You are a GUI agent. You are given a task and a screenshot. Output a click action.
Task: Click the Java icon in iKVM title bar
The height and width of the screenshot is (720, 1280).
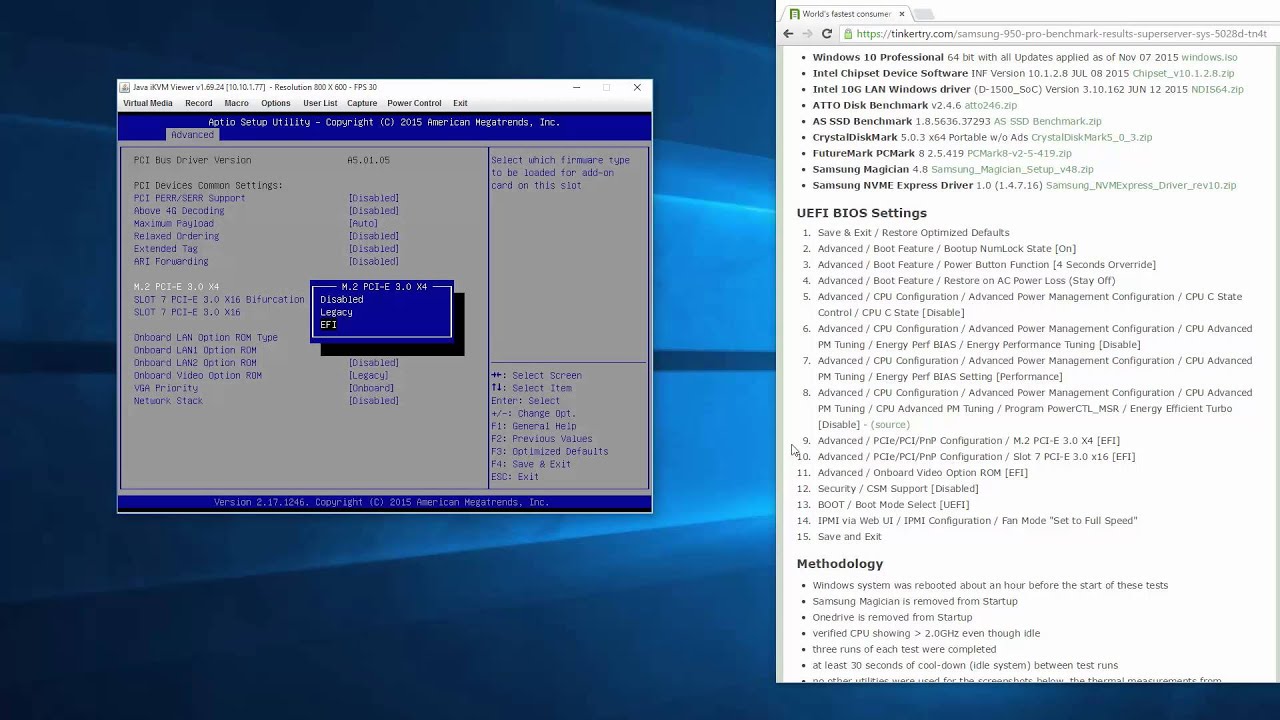(126, 87)
